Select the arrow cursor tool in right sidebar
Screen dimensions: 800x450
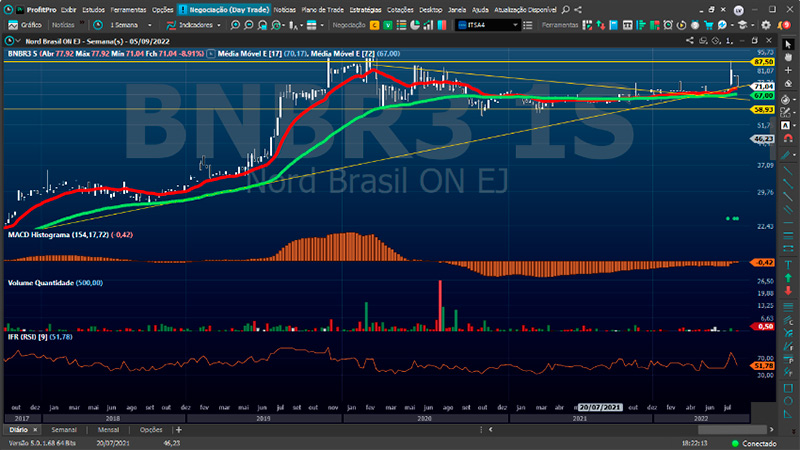[x=788, y=44]
